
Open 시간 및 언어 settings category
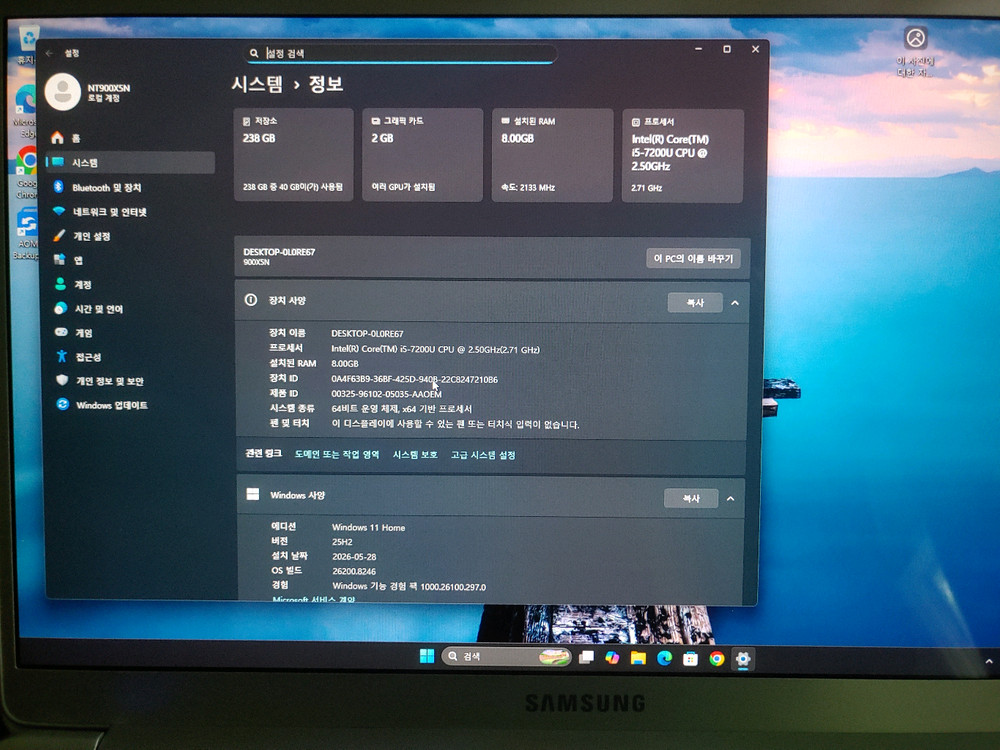tap(130, 309)
